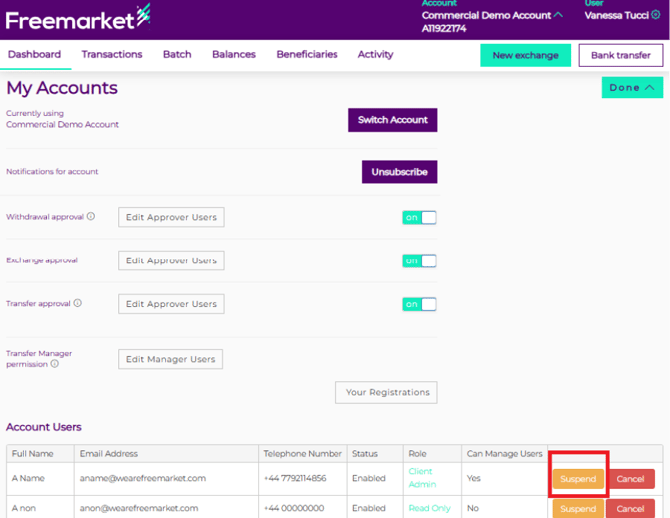Click info icon next to Withdrawal approval
670x518 pixels.
point(91,217)
